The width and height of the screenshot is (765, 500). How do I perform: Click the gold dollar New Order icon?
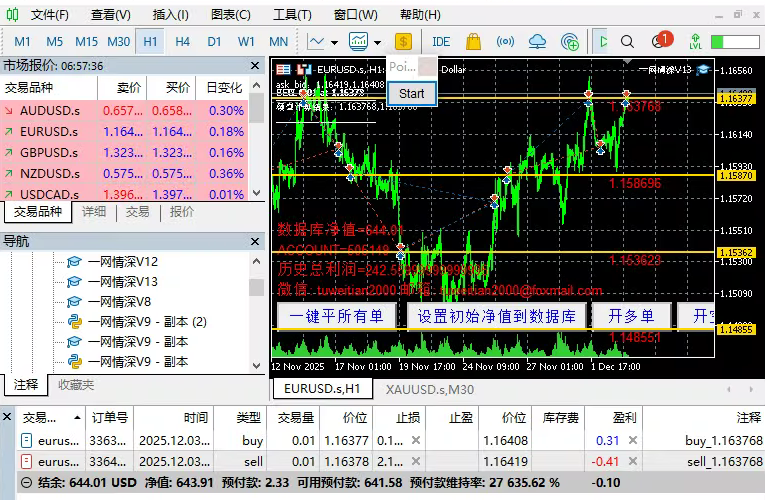click(x=403, y=41)
